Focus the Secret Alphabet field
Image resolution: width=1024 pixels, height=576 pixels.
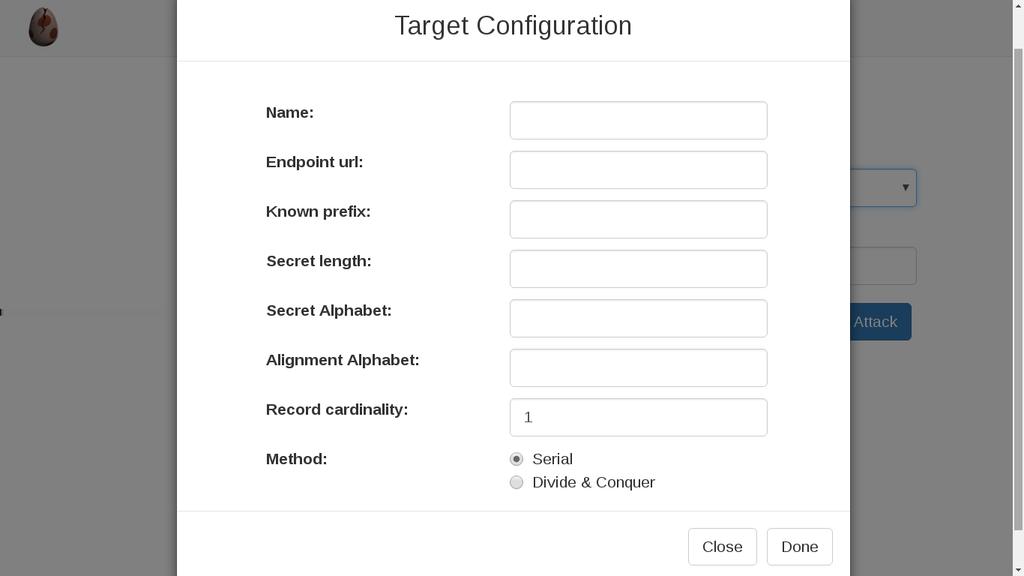(639, 319)
